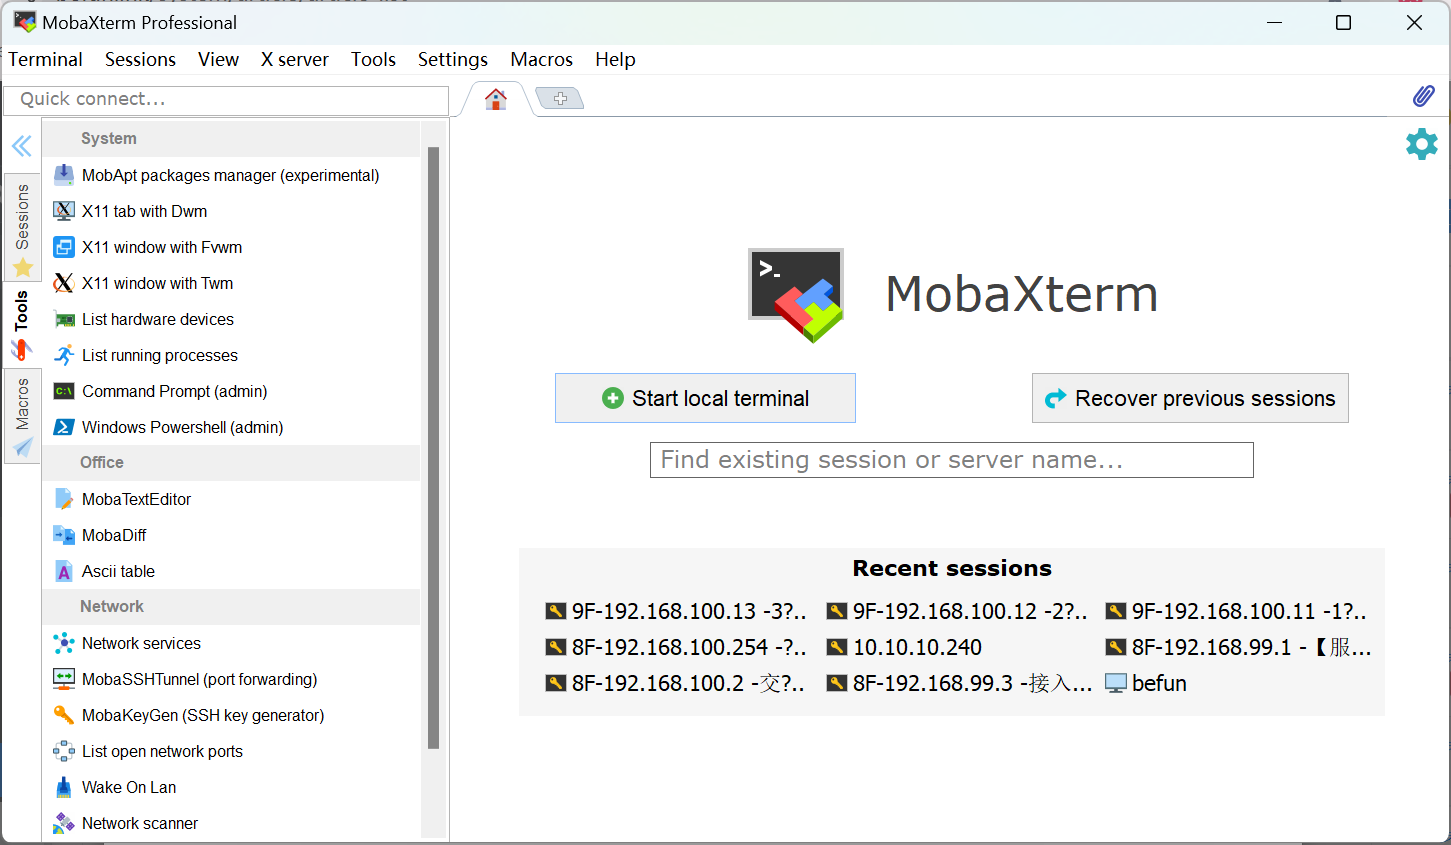
Task: Click the tools list vertical scrollbar
Action: click(433, 448)
